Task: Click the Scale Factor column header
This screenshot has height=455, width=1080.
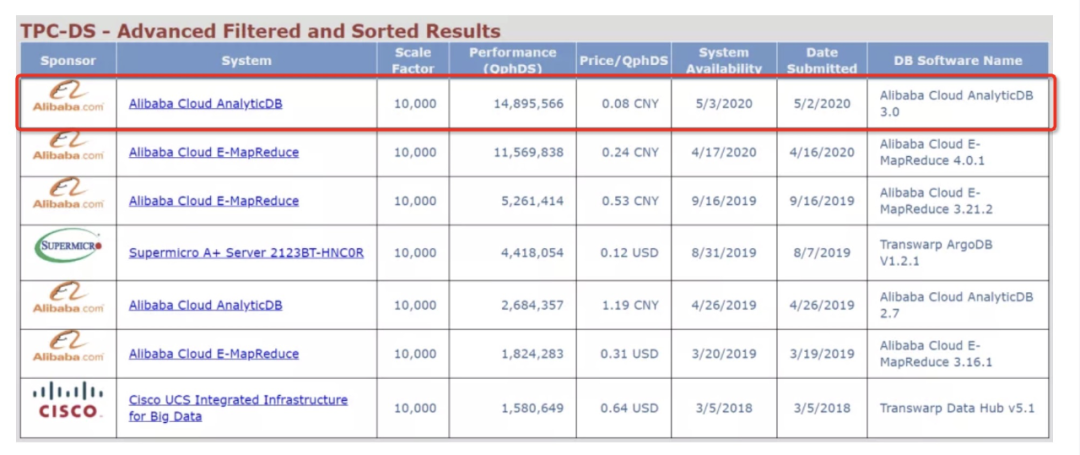Action: point(413,60)
